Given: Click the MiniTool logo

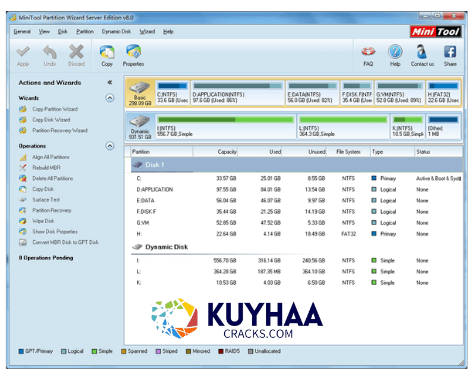Looking at the screenshot, I should point(436,32).
